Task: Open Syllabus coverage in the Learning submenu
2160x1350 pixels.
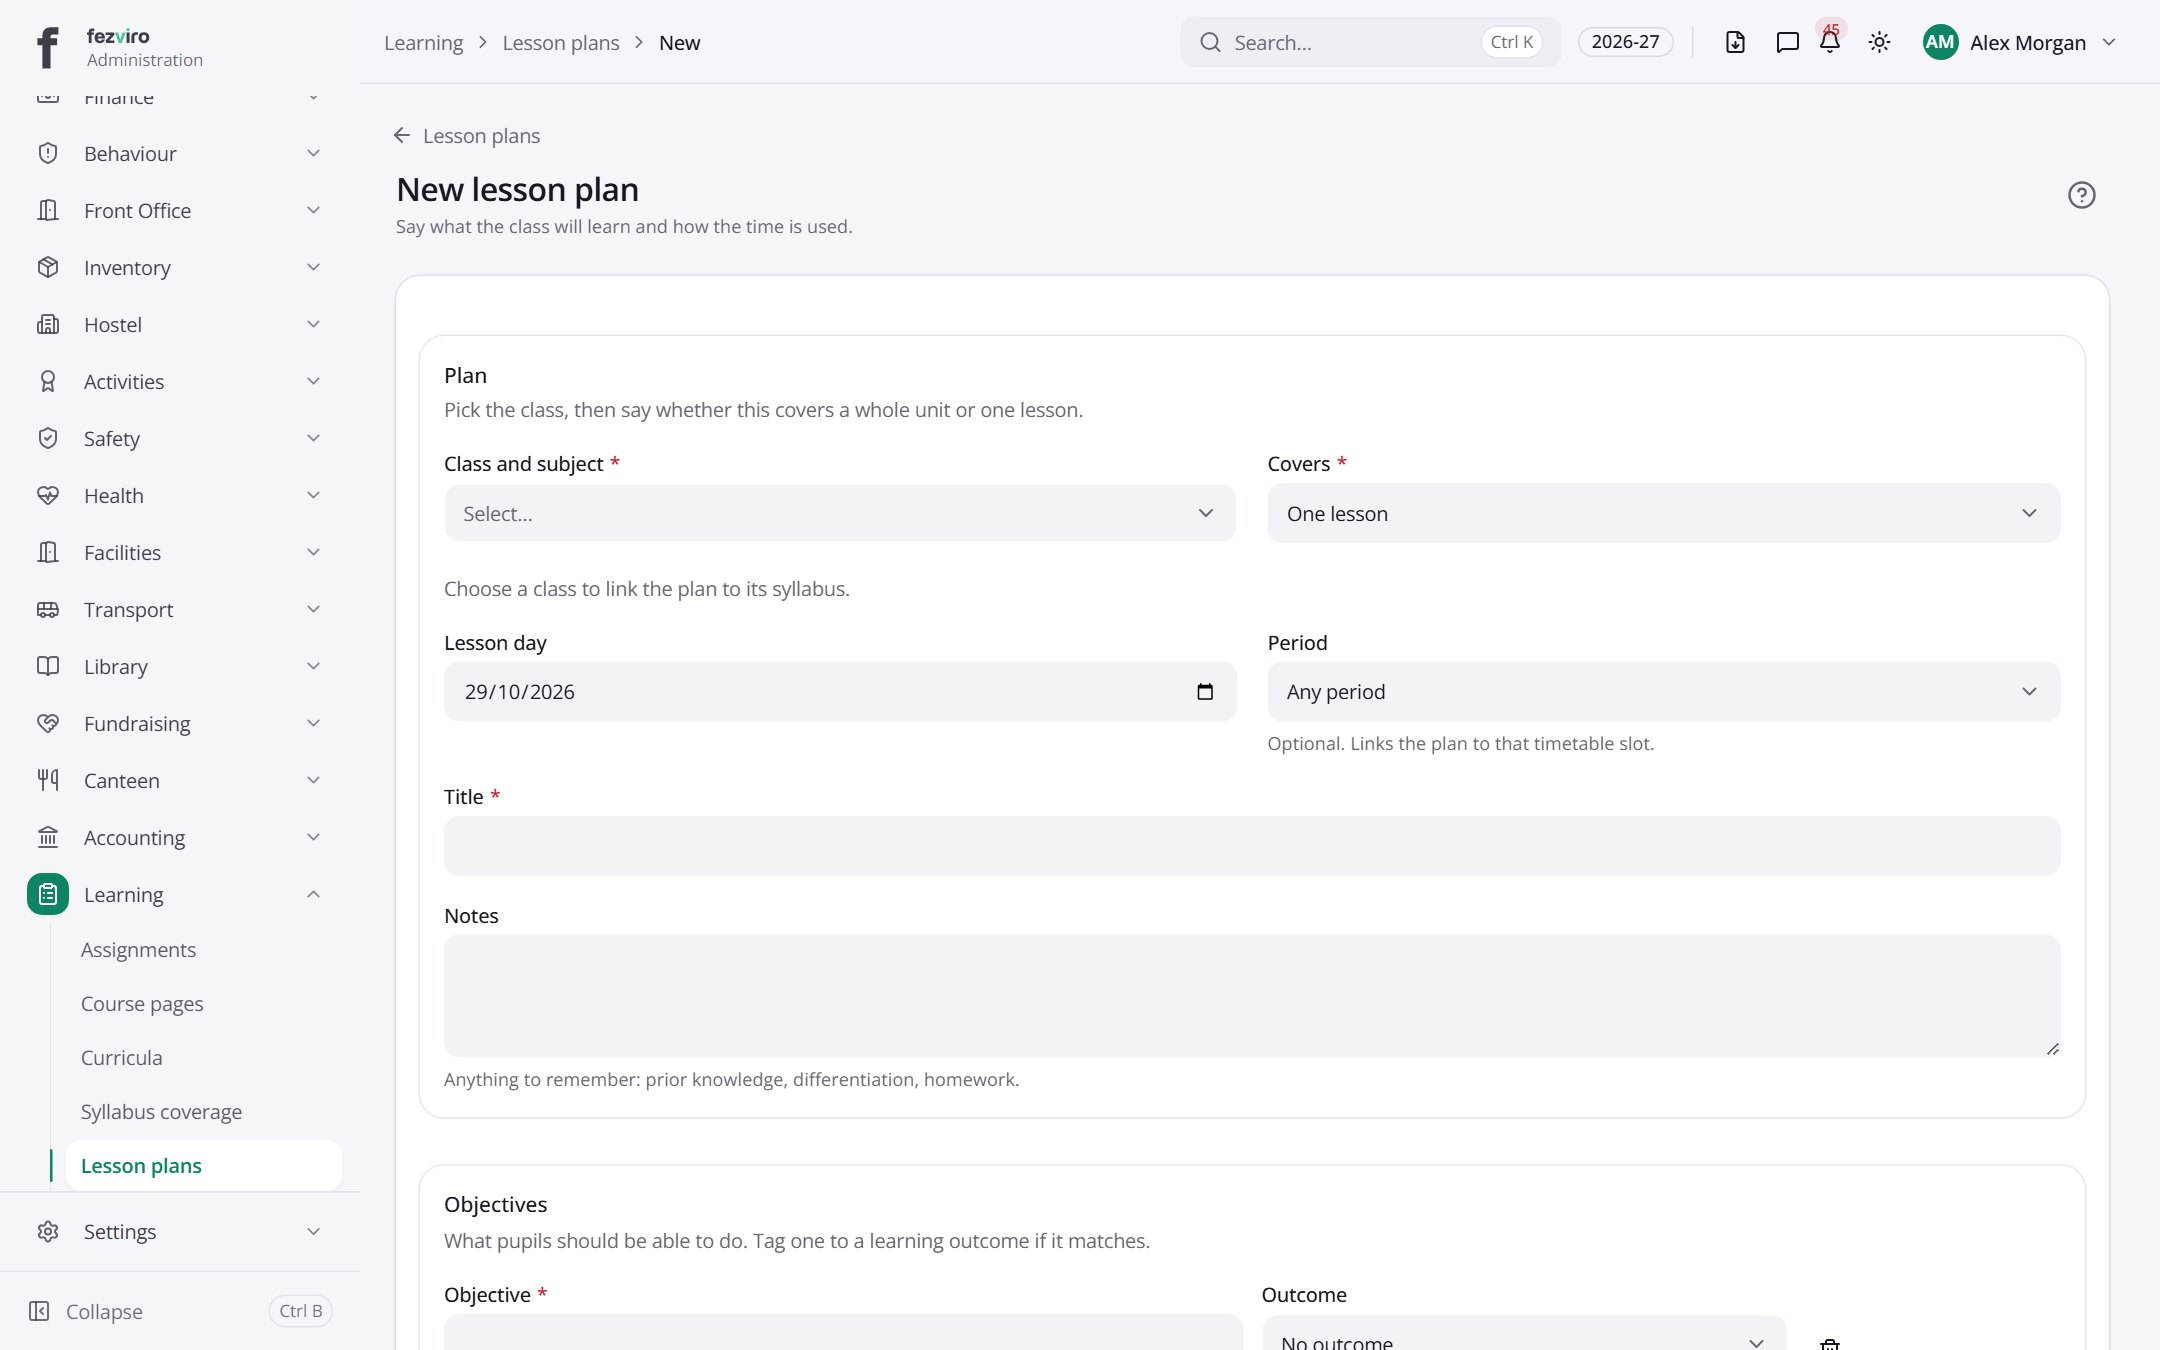Action: pyautogui.click(x=161, y=1111)
